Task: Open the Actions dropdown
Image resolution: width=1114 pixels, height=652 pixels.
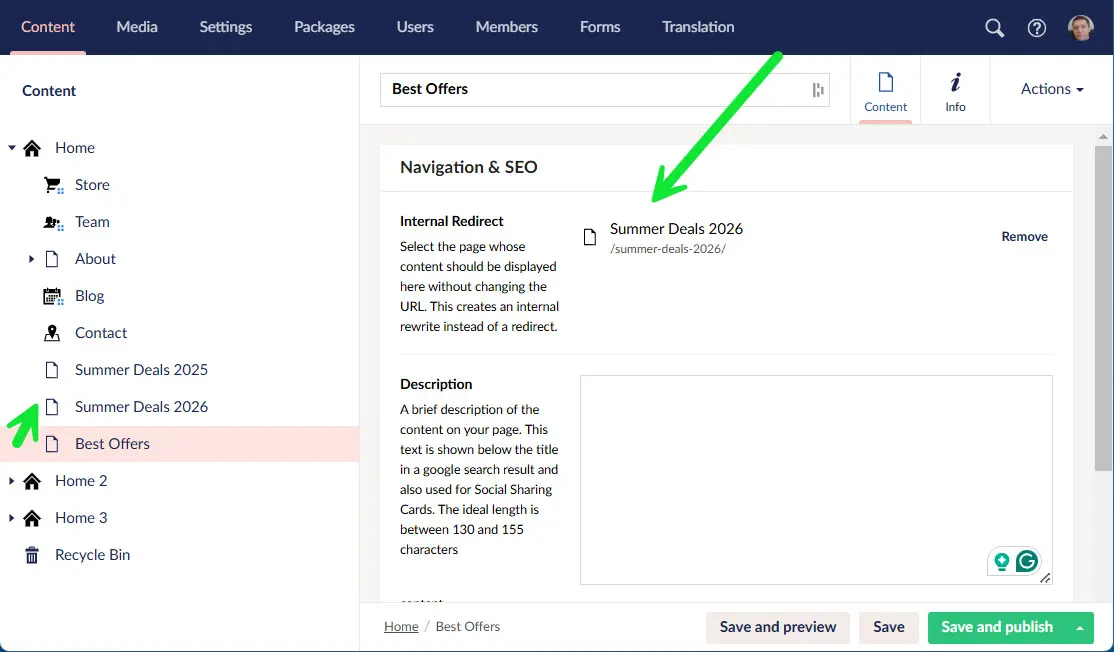Action: pos(1050,89)
